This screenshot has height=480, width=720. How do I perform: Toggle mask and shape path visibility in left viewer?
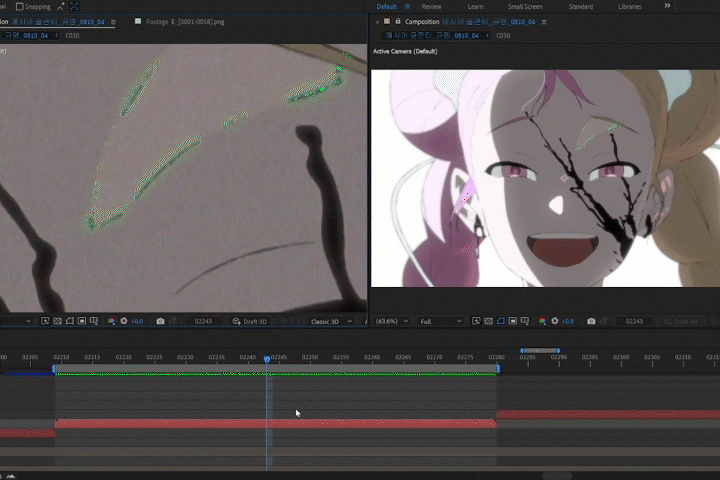[x=70, y=321]
